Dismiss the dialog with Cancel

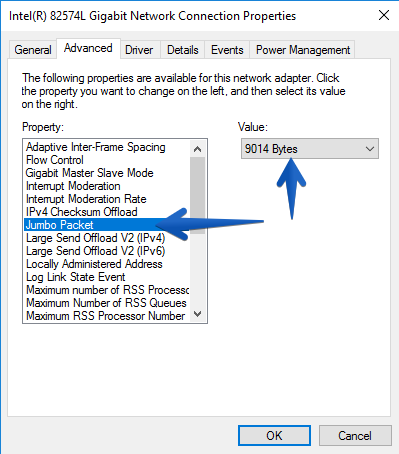[x=355, y=435]
